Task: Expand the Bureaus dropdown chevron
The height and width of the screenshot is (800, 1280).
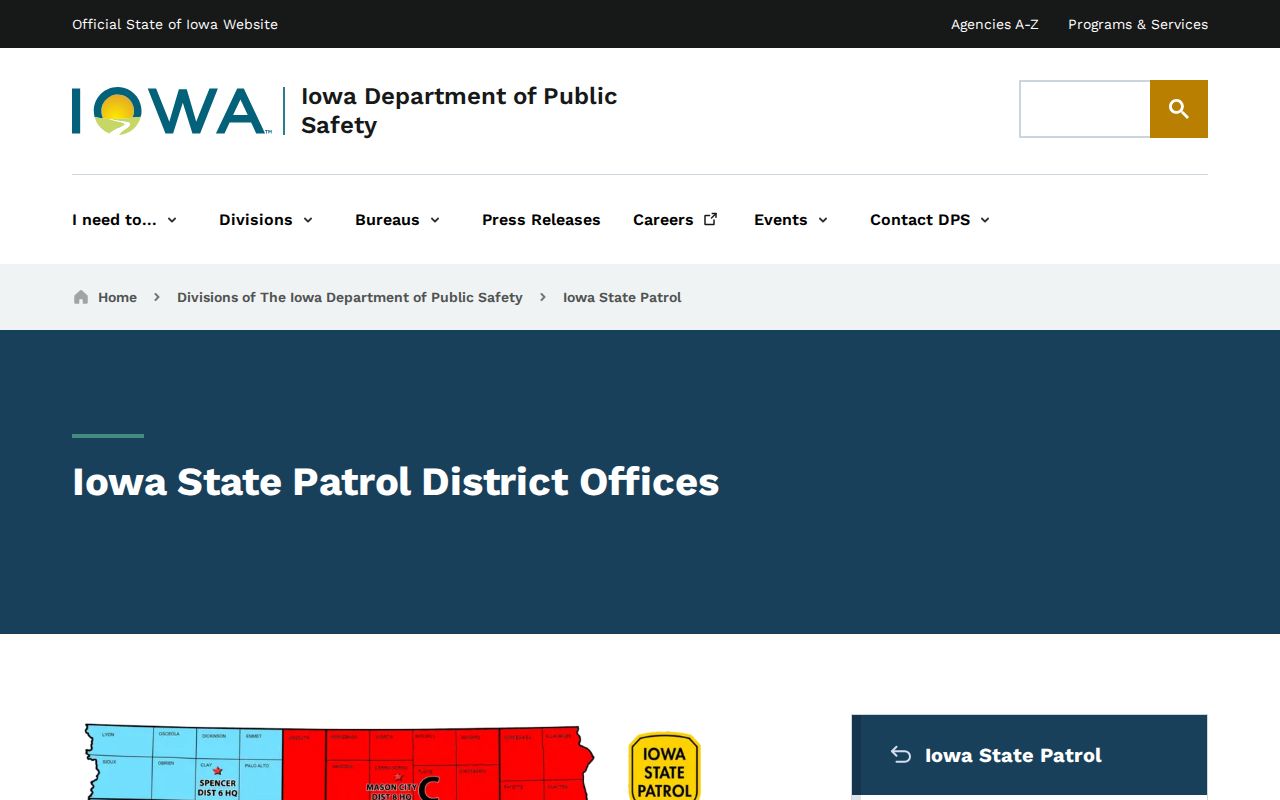Action: (x=435, y=220)
